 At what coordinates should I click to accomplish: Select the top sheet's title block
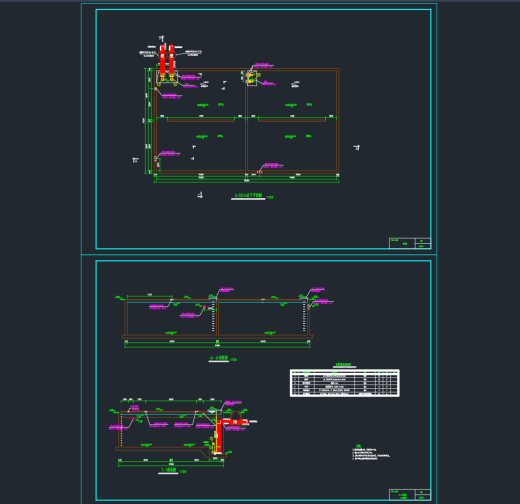coord(410,243)
